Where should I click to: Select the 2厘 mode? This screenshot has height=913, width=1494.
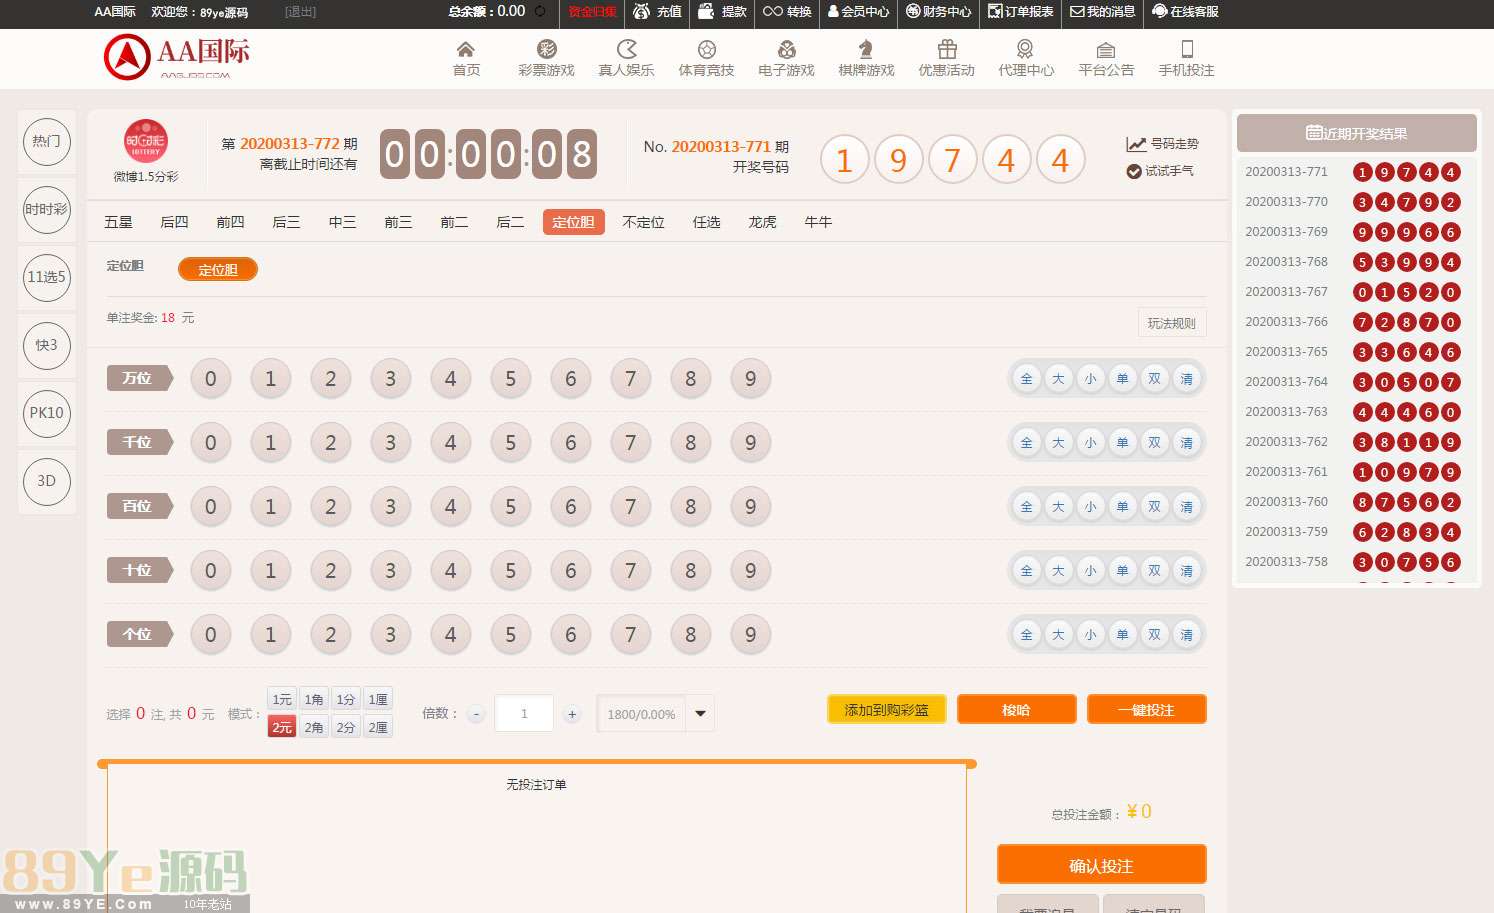(x=378, y=727)
